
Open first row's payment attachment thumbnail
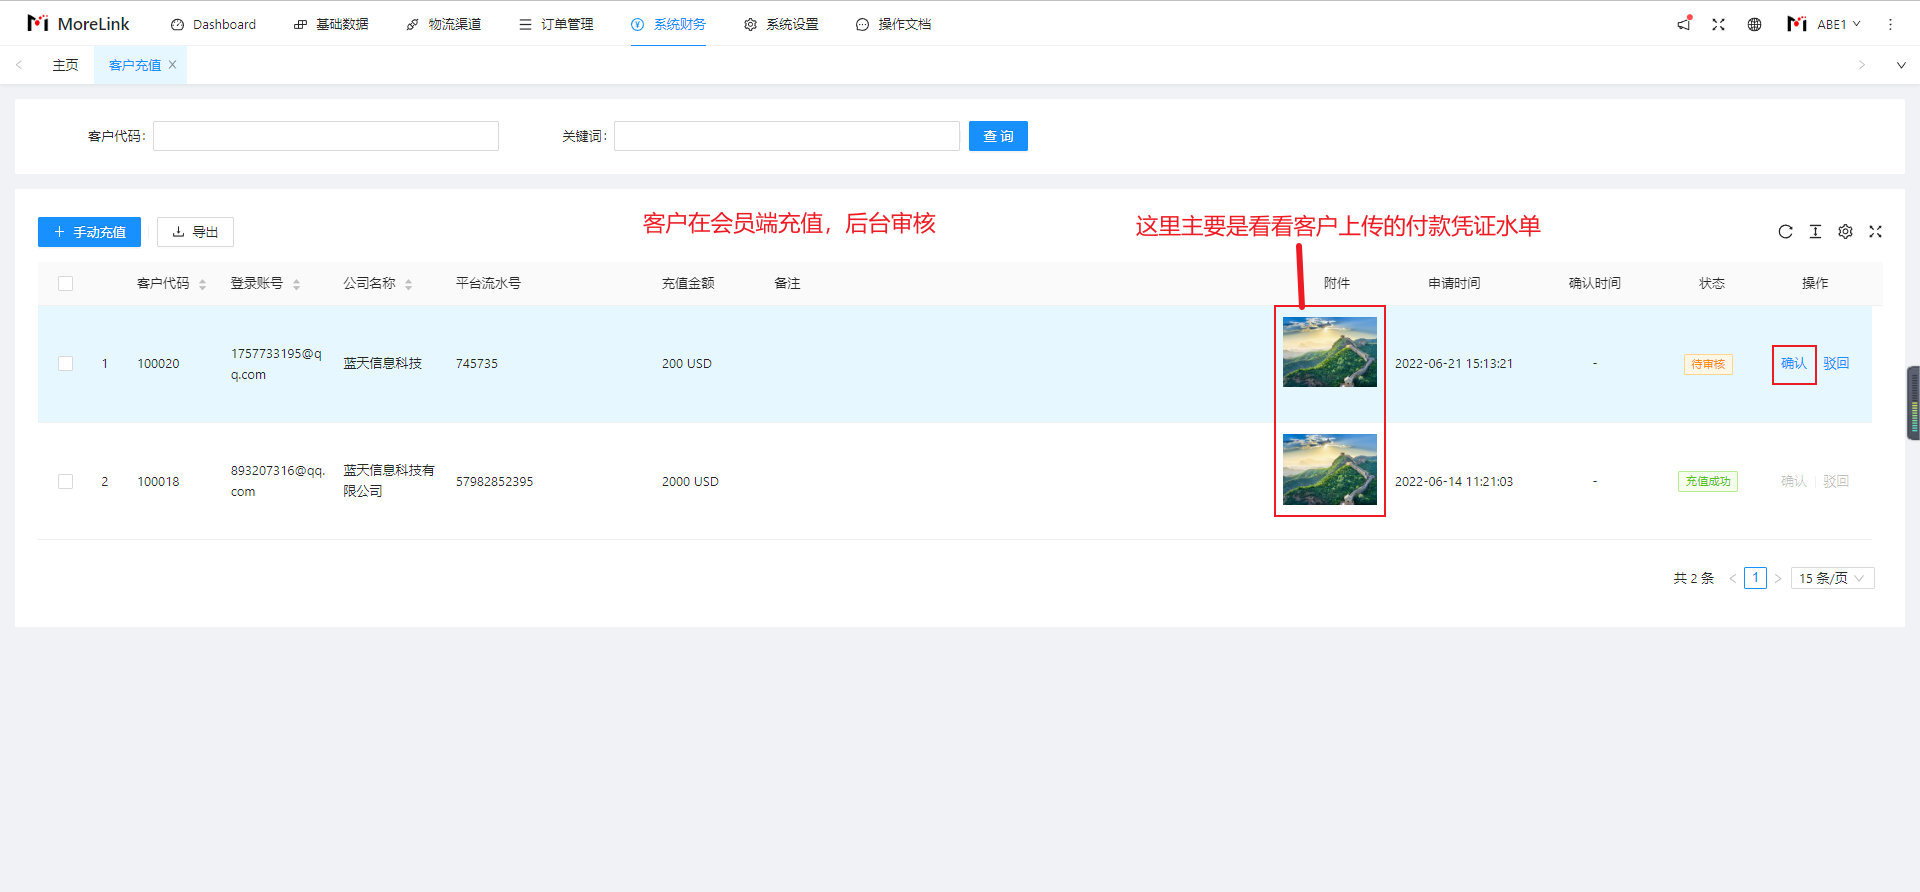1329,352
